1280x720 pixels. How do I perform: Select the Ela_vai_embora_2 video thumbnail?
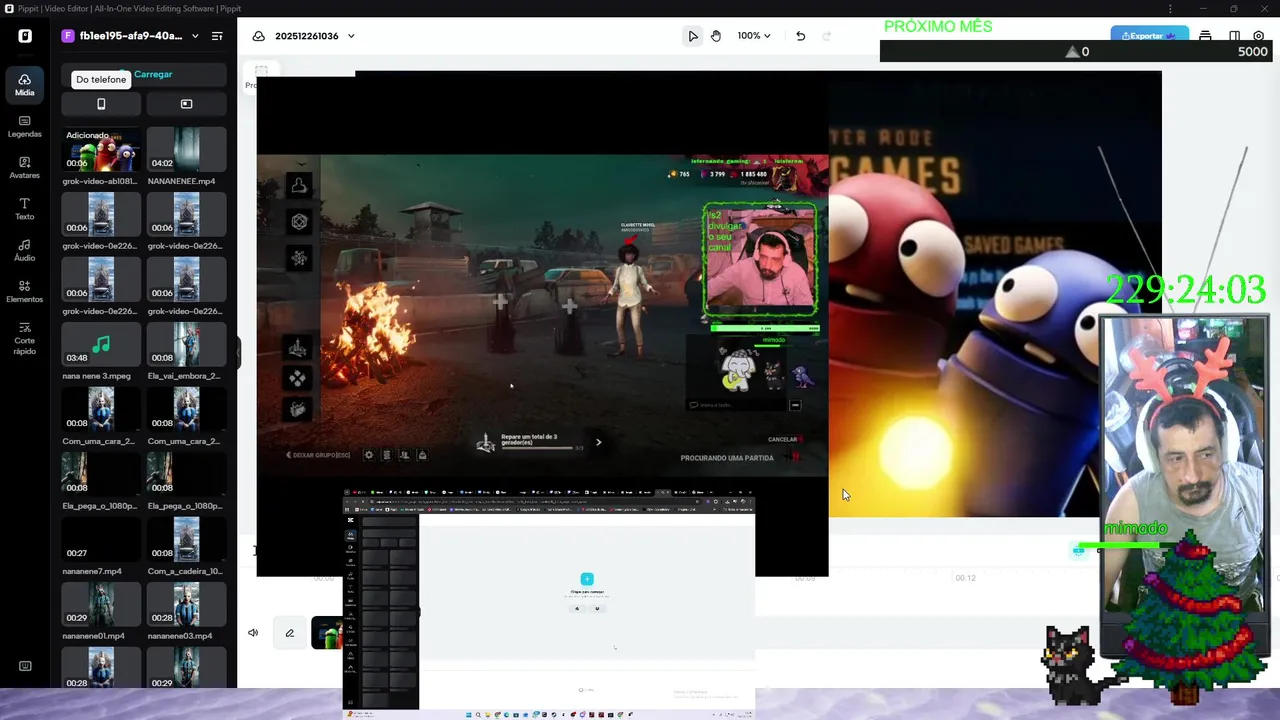186,344
